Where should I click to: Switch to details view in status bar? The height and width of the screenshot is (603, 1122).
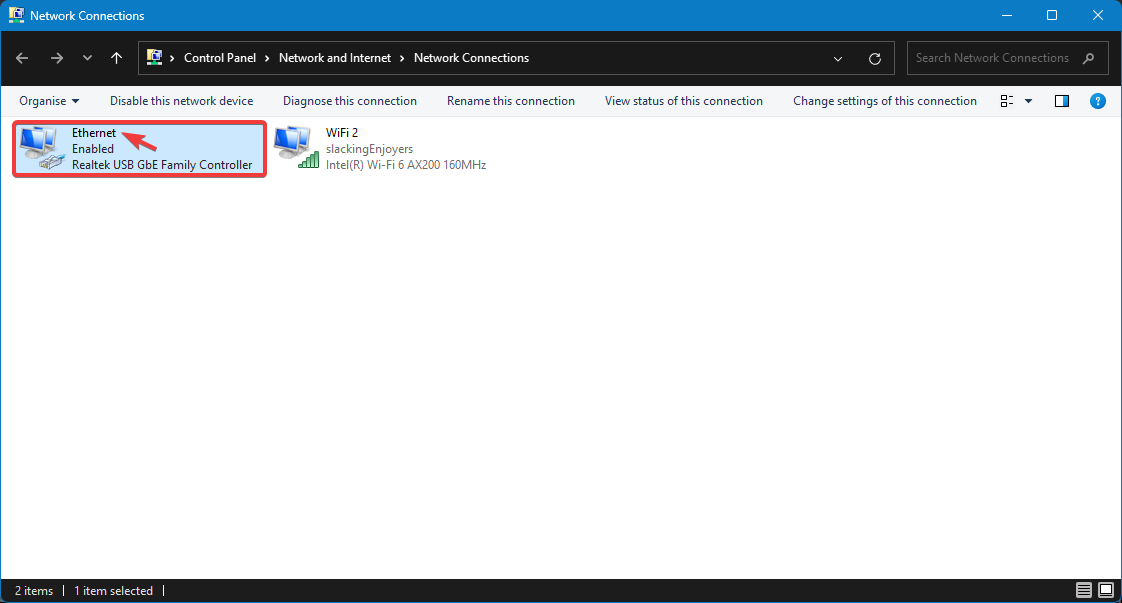click(1085, 591)
